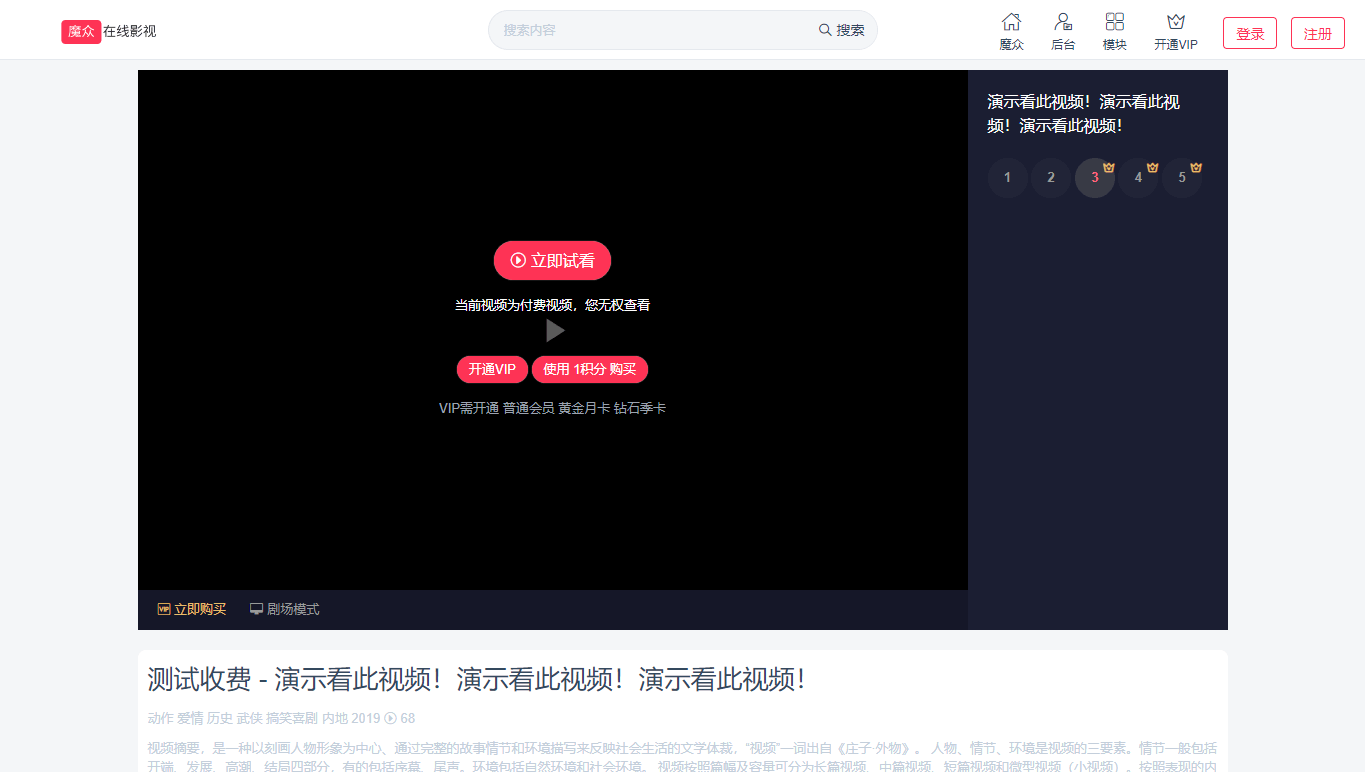Image resolution: width=1365 pixels, height=772 pixels.
Task: Select episode 2
Action: (x=1051, y=178)
